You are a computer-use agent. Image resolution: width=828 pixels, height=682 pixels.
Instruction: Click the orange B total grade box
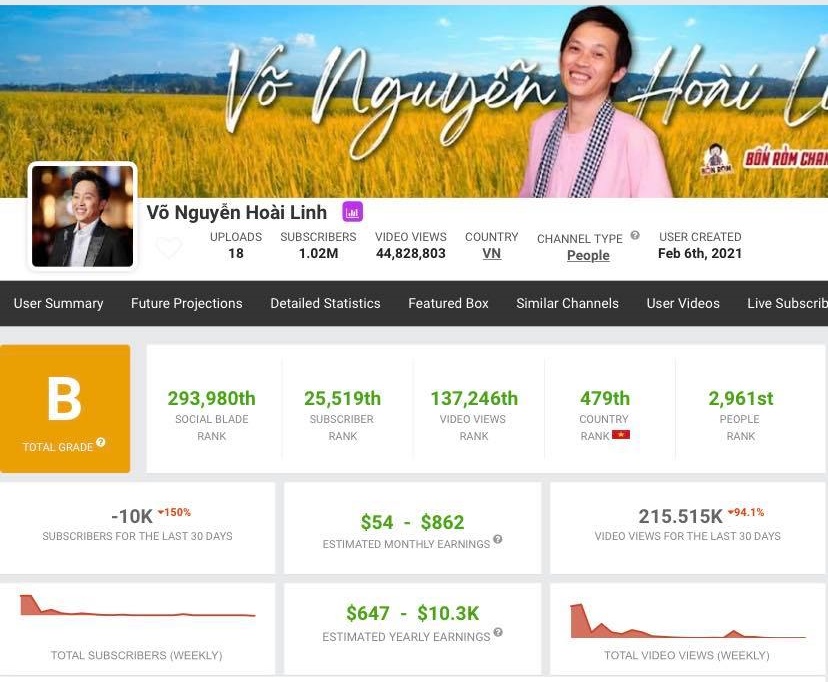point(65,408)
